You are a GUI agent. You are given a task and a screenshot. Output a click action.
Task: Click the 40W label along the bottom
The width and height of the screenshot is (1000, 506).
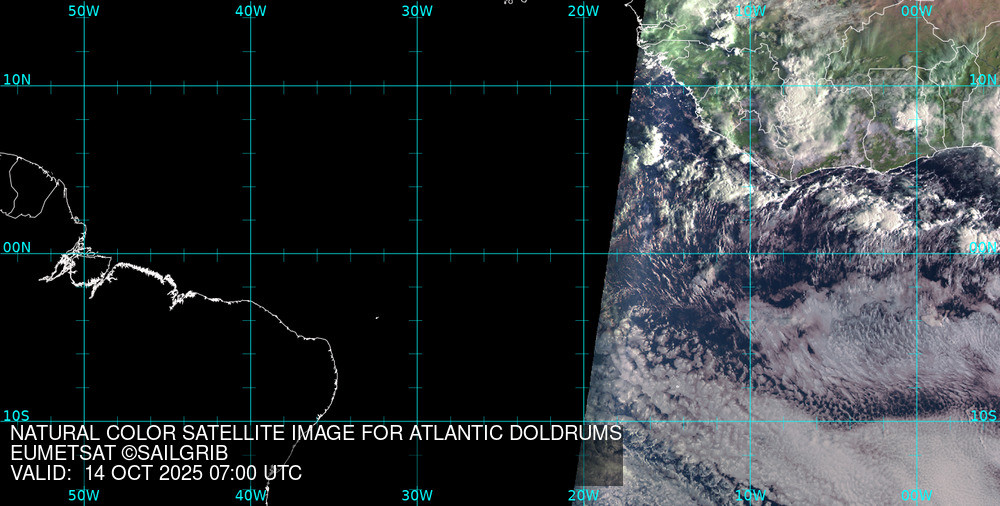pyautogui.click(x=250, y=495)
